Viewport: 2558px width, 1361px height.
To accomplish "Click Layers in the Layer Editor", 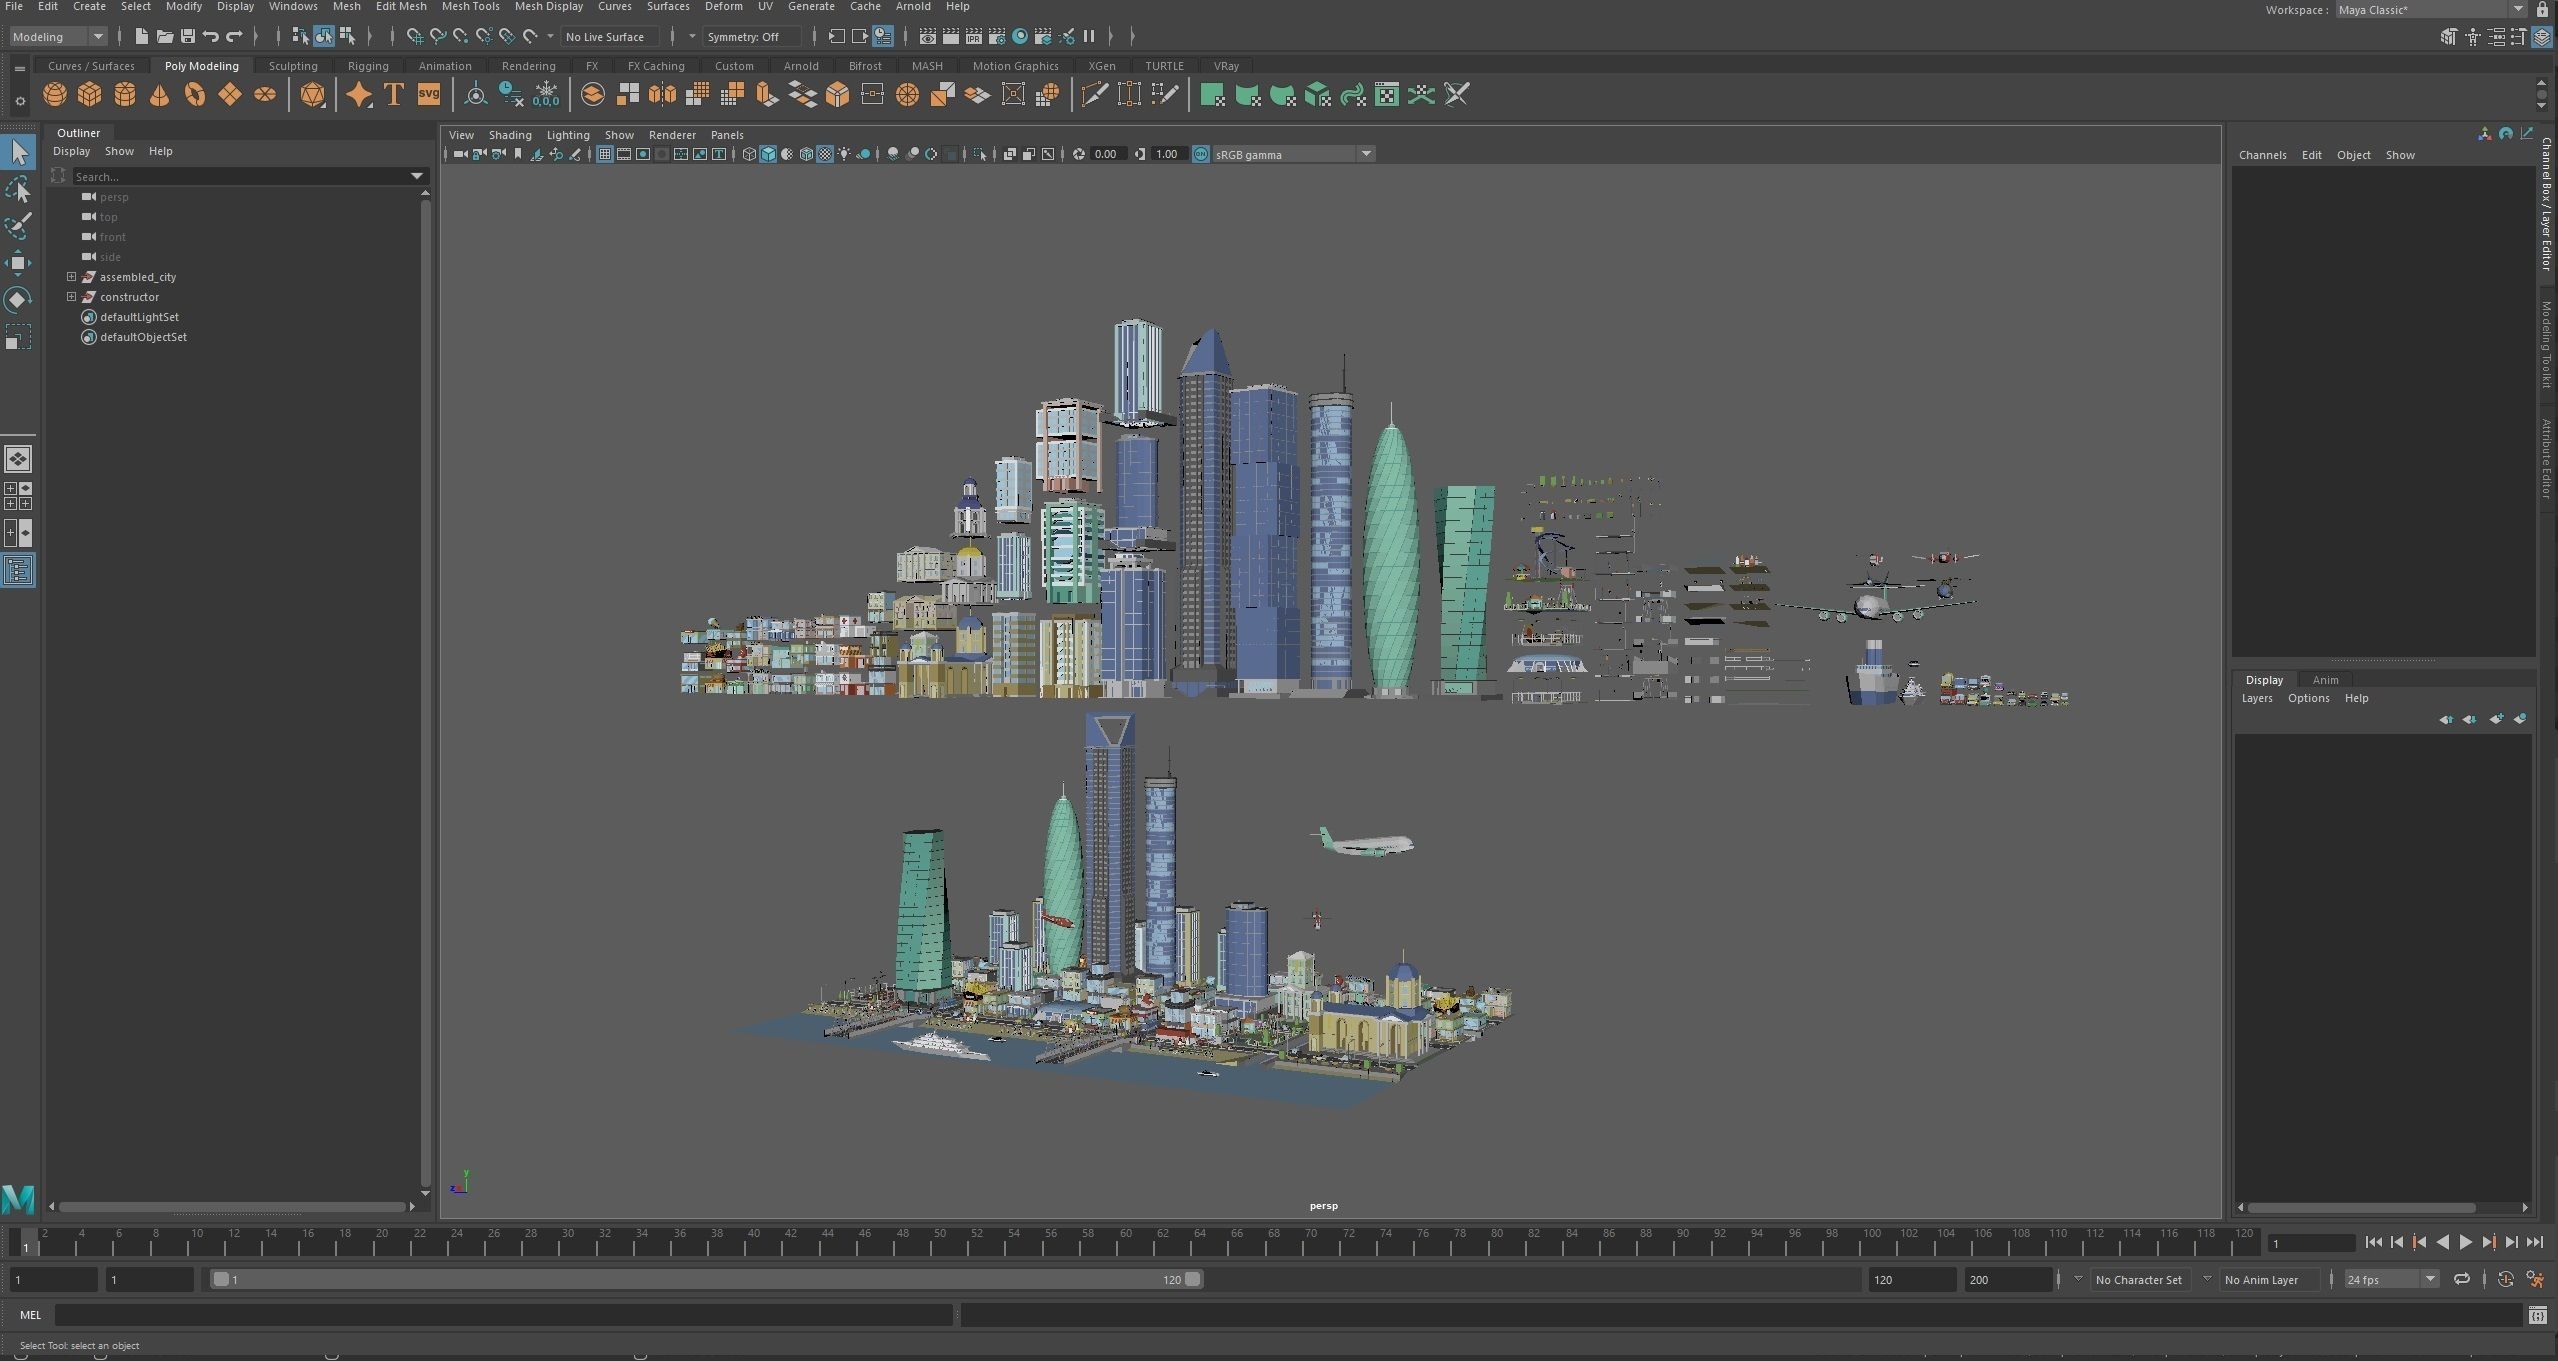I will [2257, 698].
